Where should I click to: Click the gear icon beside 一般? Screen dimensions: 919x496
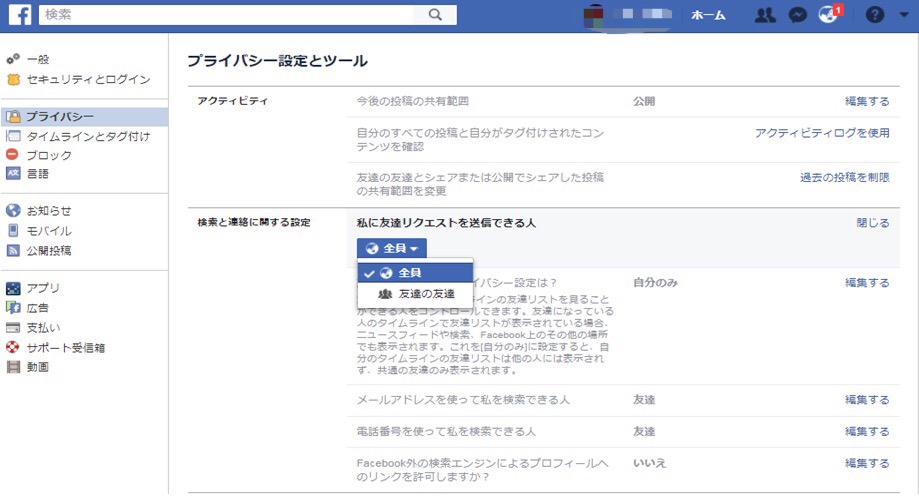tap(13, 59)
